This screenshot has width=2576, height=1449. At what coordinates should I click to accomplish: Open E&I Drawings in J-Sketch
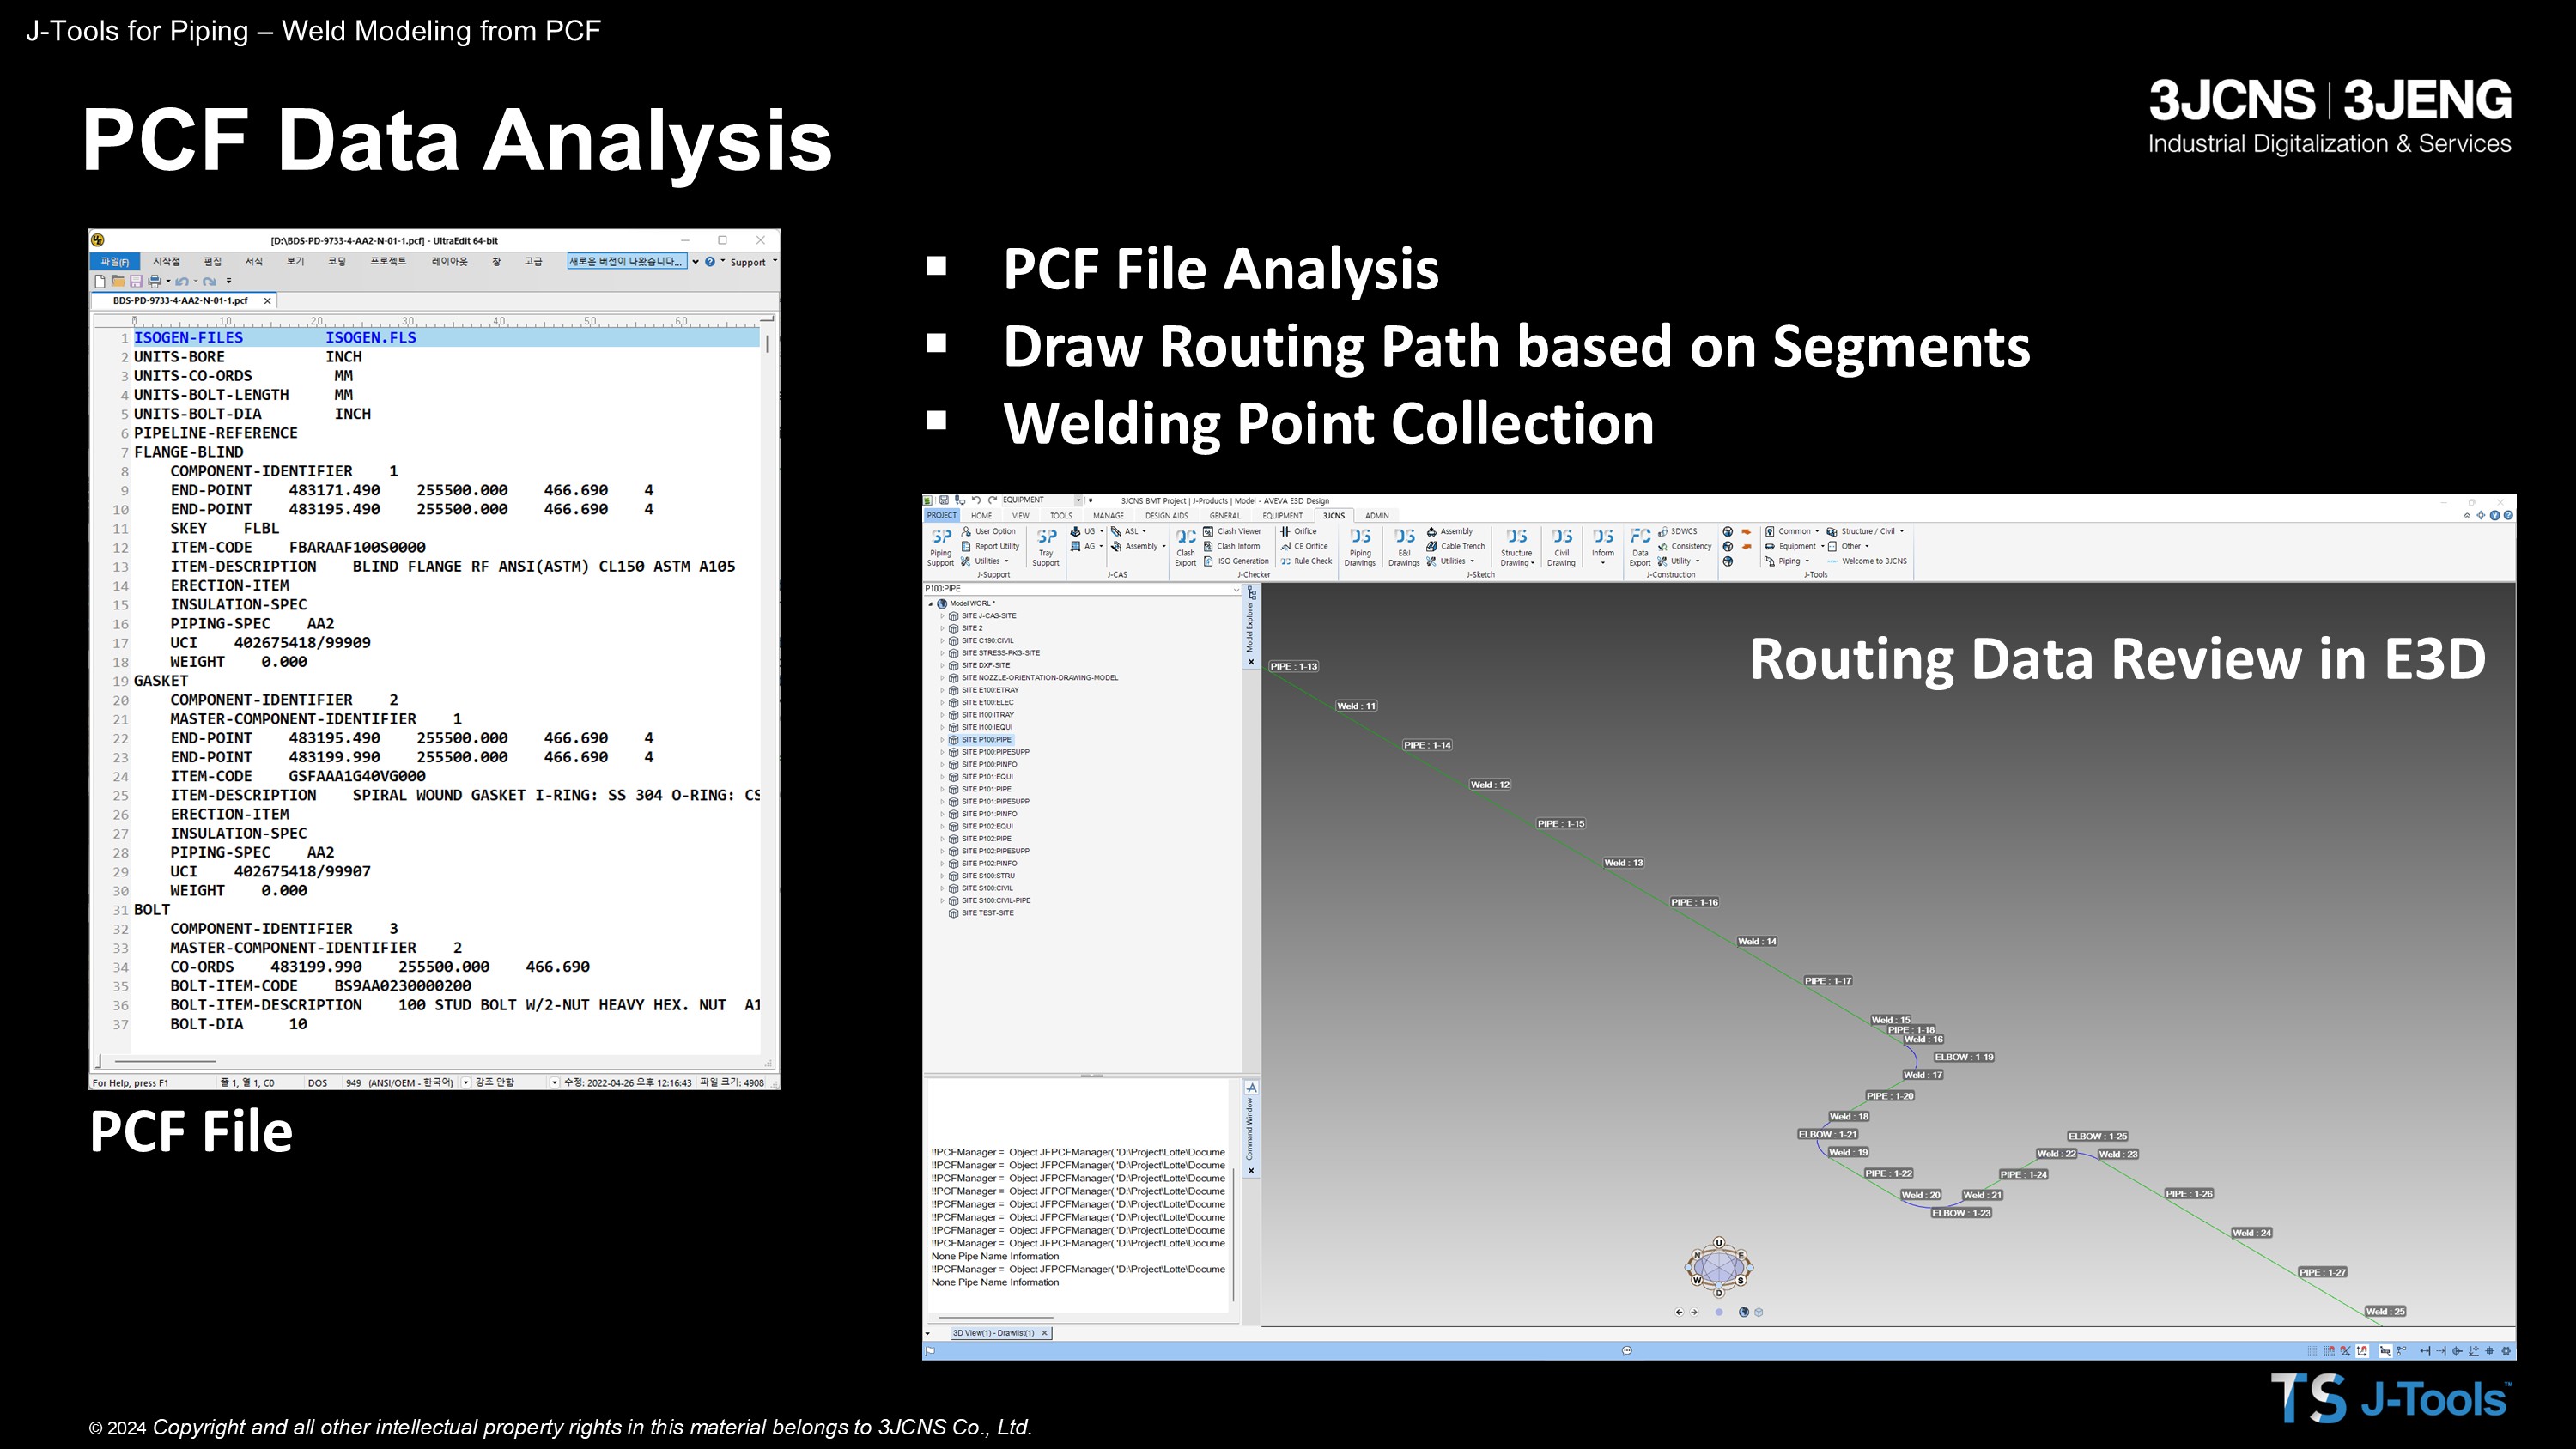[x=1404, y=547]
